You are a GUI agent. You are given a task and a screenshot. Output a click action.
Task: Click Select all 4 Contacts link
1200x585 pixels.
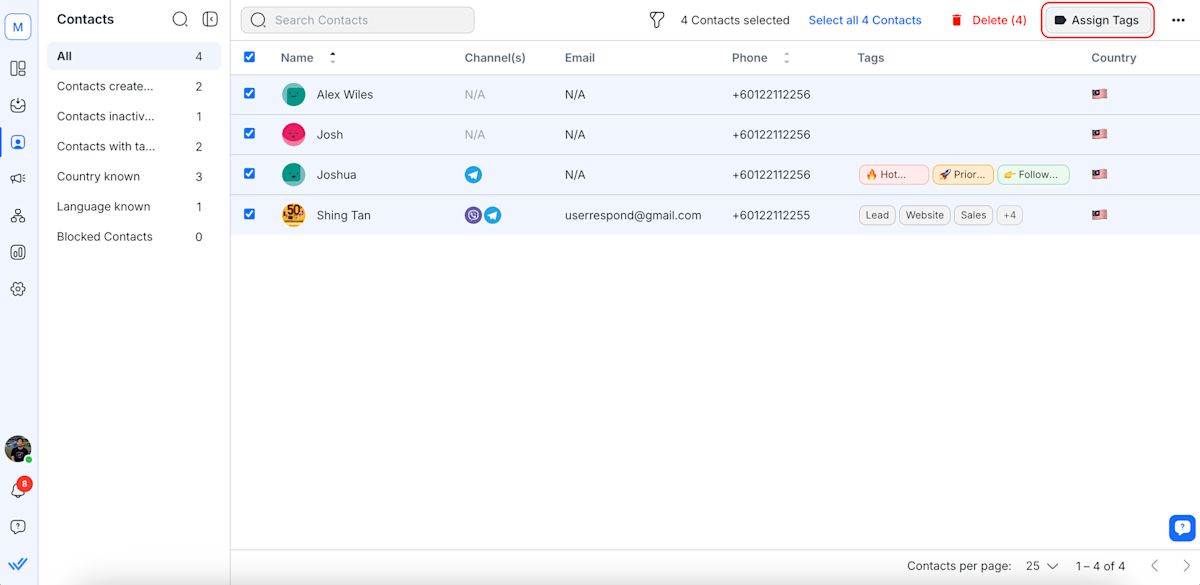pyautogui.click(x=865, y=20)
